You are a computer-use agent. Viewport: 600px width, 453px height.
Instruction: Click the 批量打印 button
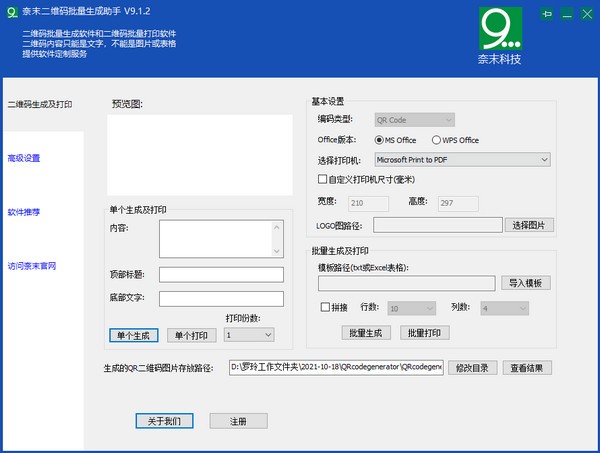click(x=424, y=333)
